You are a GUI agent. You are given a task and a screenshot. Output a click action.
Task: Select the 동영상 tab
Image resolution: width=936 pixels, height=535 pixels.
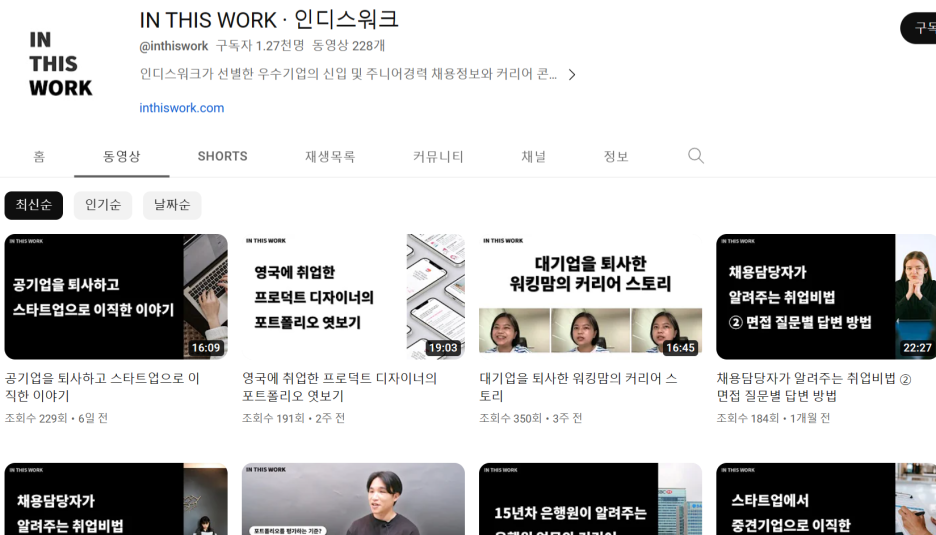coord(122,156)
